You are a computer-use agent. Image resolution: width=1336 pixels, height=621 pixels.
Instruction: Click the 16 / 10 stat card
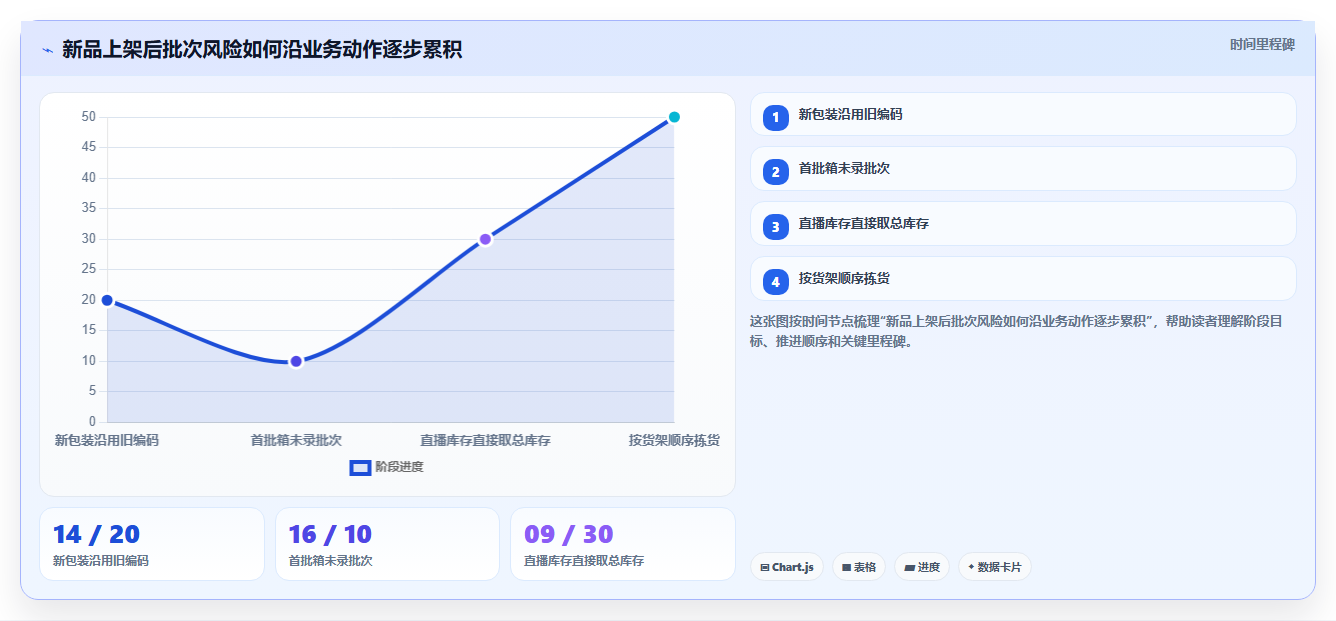(x=387, y=544)
